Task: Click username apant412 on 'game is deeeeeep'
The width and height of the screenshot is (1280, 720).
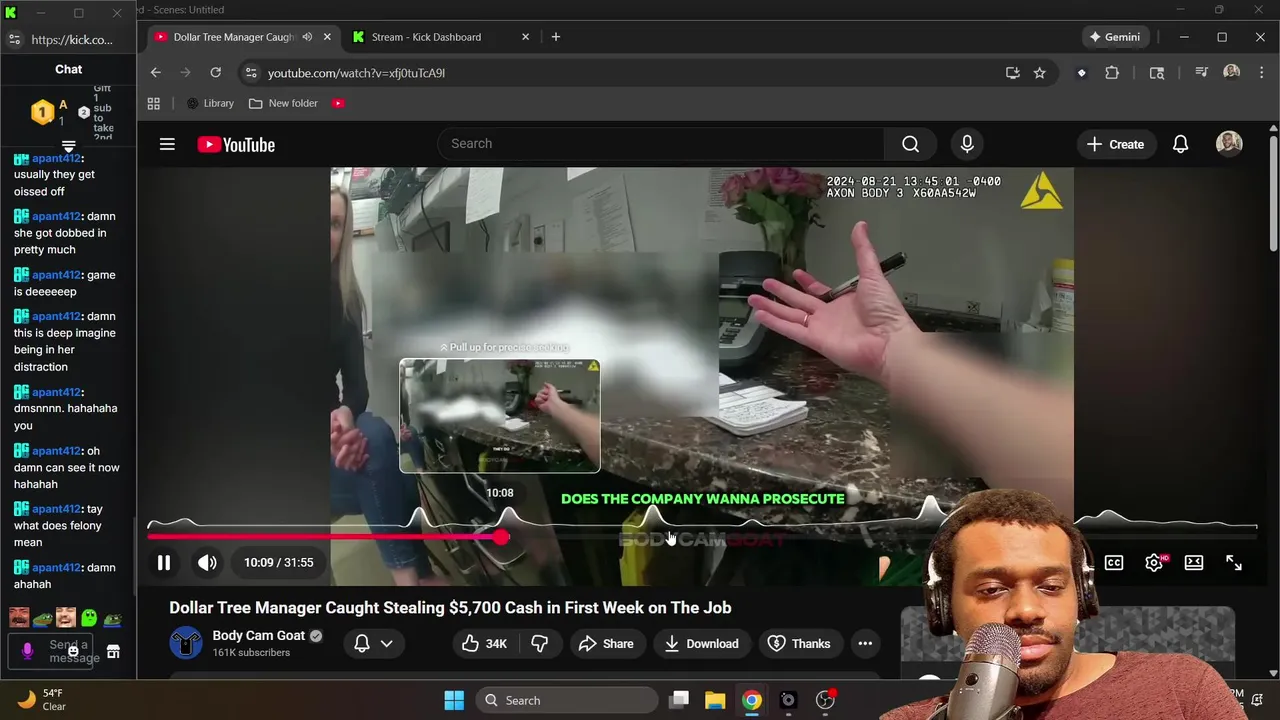Action: (x=56, y=275)
